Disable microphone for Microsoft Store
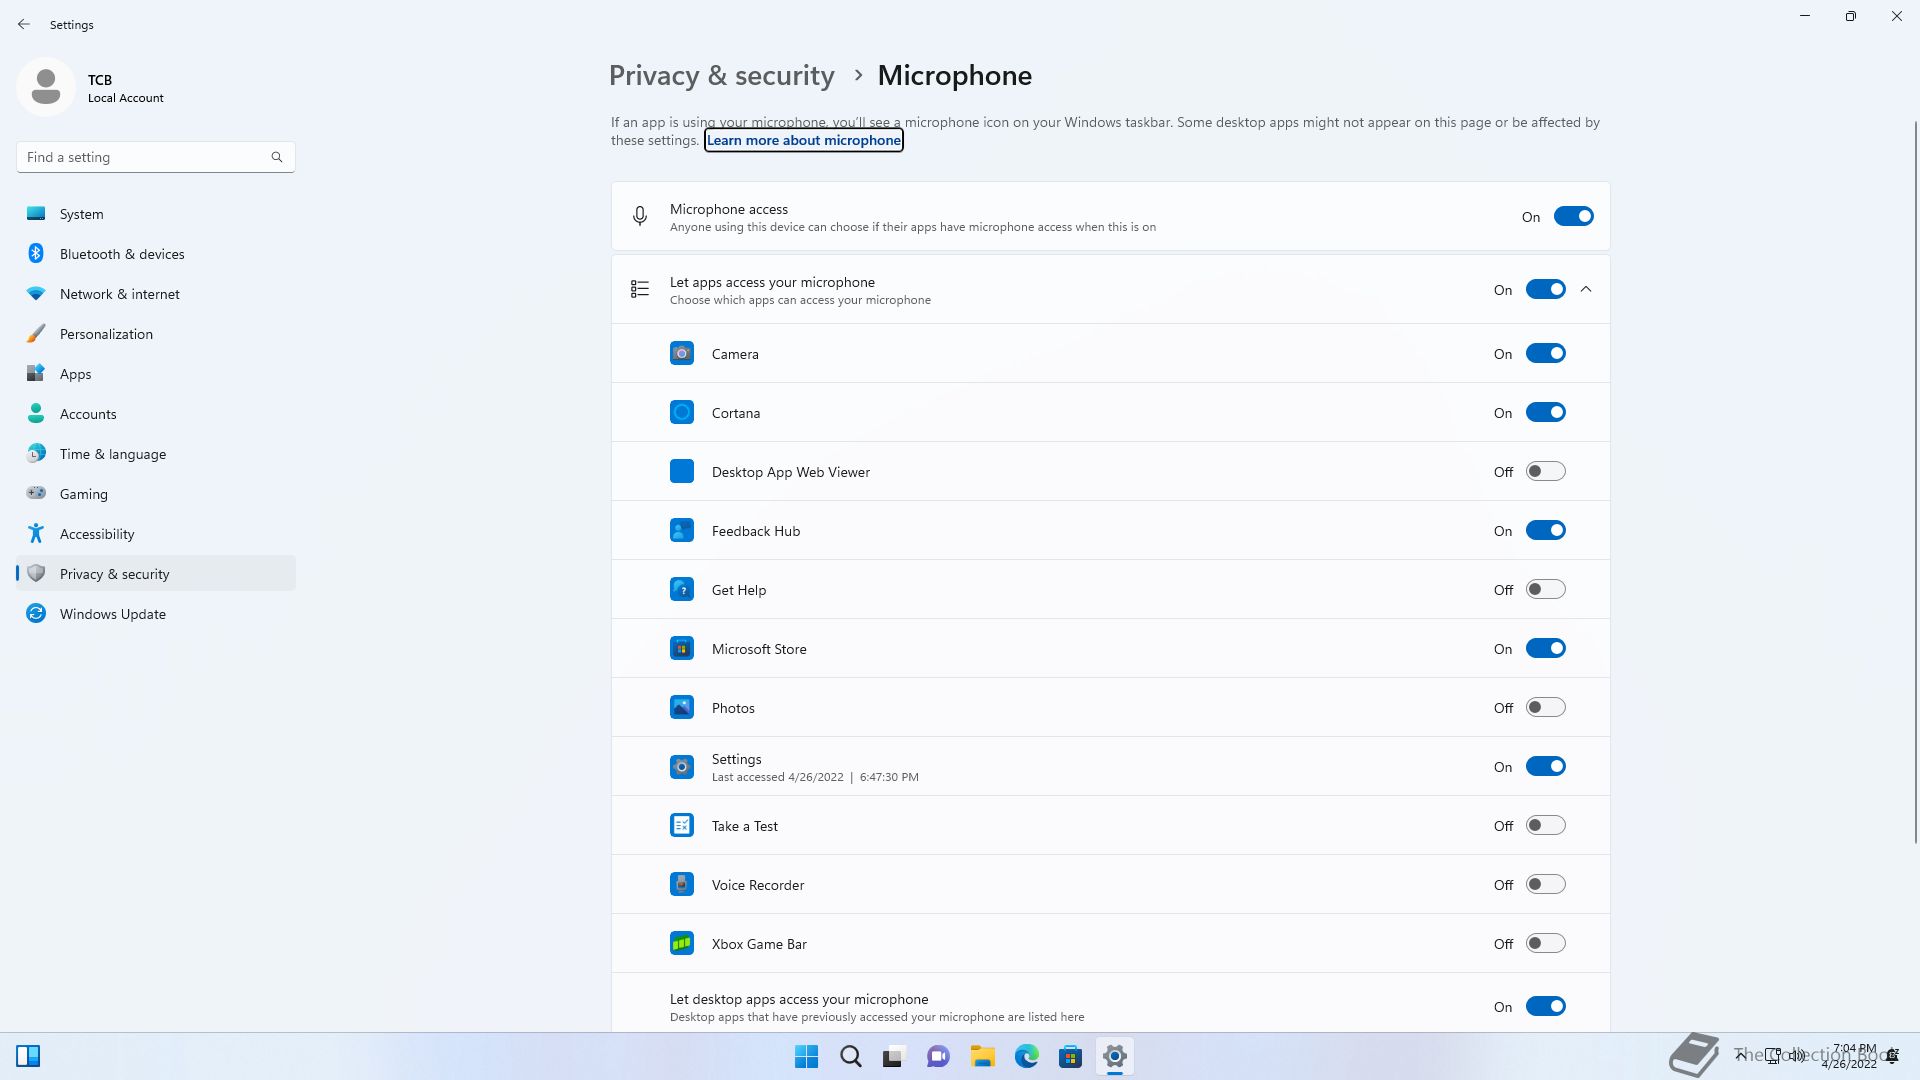Screen dimensions: 1920x1080 click(1545, 649)
